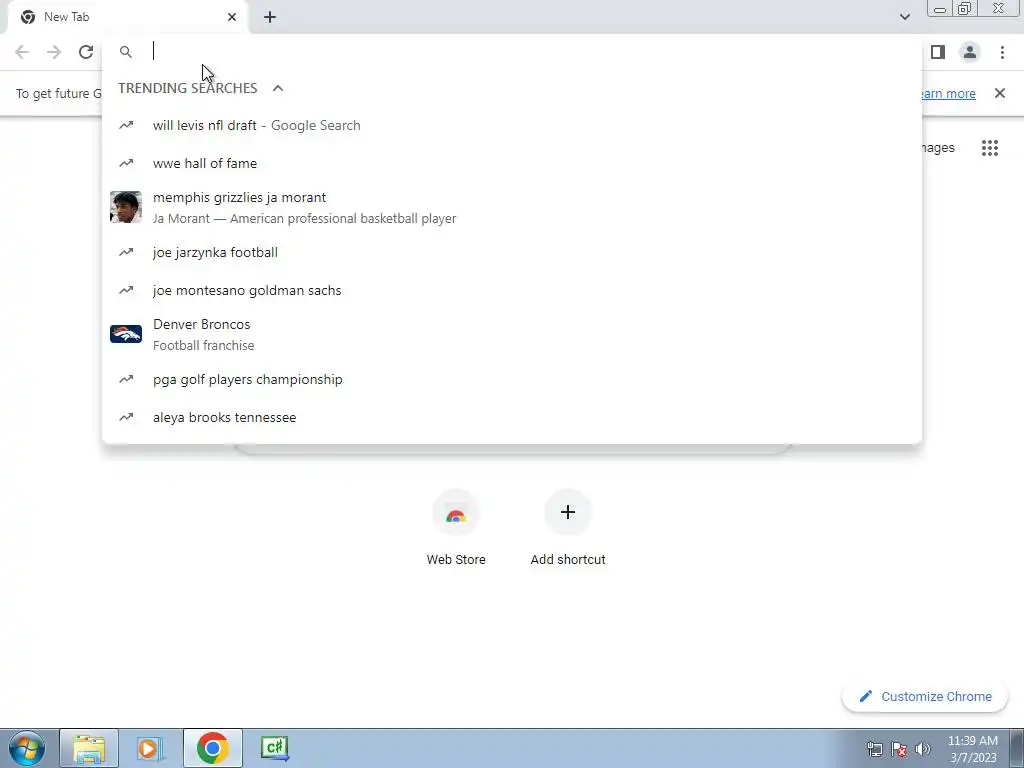Click the browser forward arrow
Viewport: 1024px width, 768px height.
tap(54, 52)
